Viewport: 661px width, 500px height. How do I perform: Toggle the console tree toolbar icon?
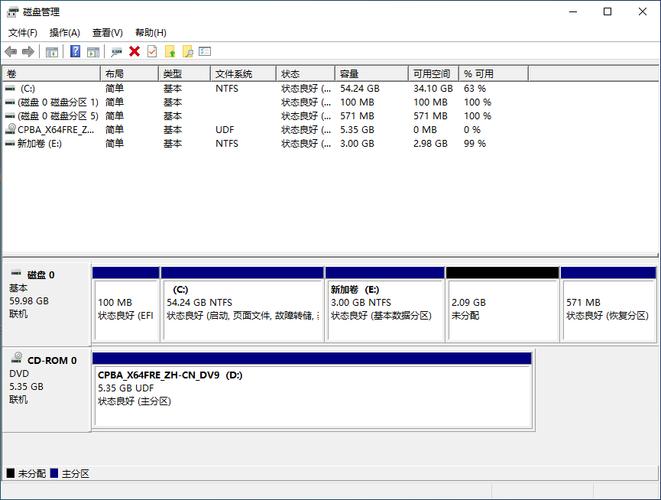52,52
